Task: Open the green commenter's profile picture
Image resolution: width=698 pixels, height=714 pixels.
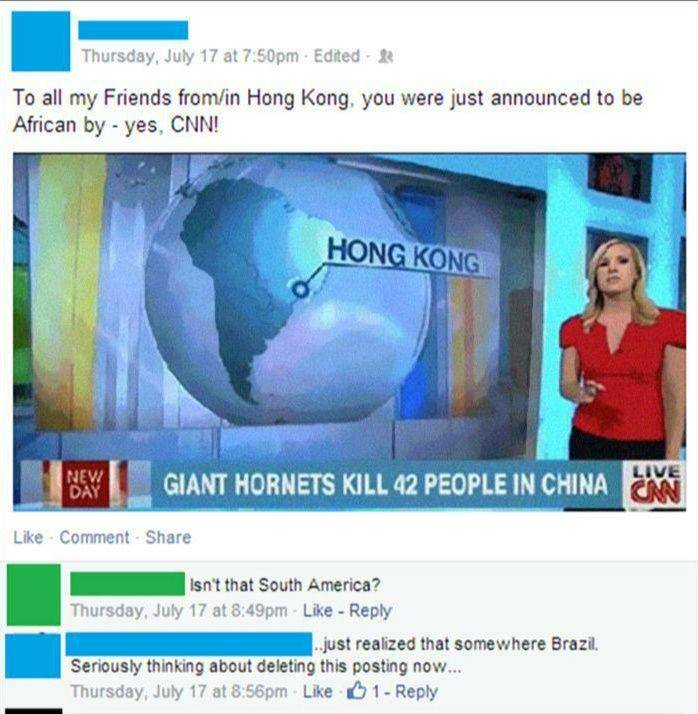Action: pos(34,595)
